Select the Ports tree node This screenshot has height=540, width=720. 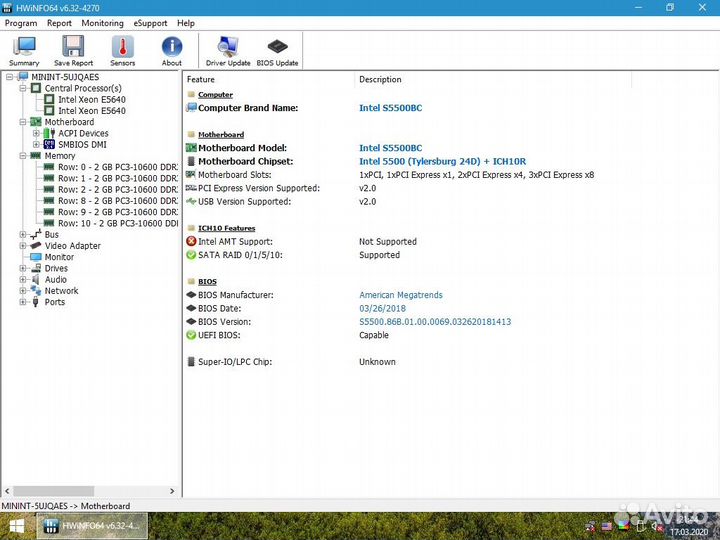click(55, 302)
